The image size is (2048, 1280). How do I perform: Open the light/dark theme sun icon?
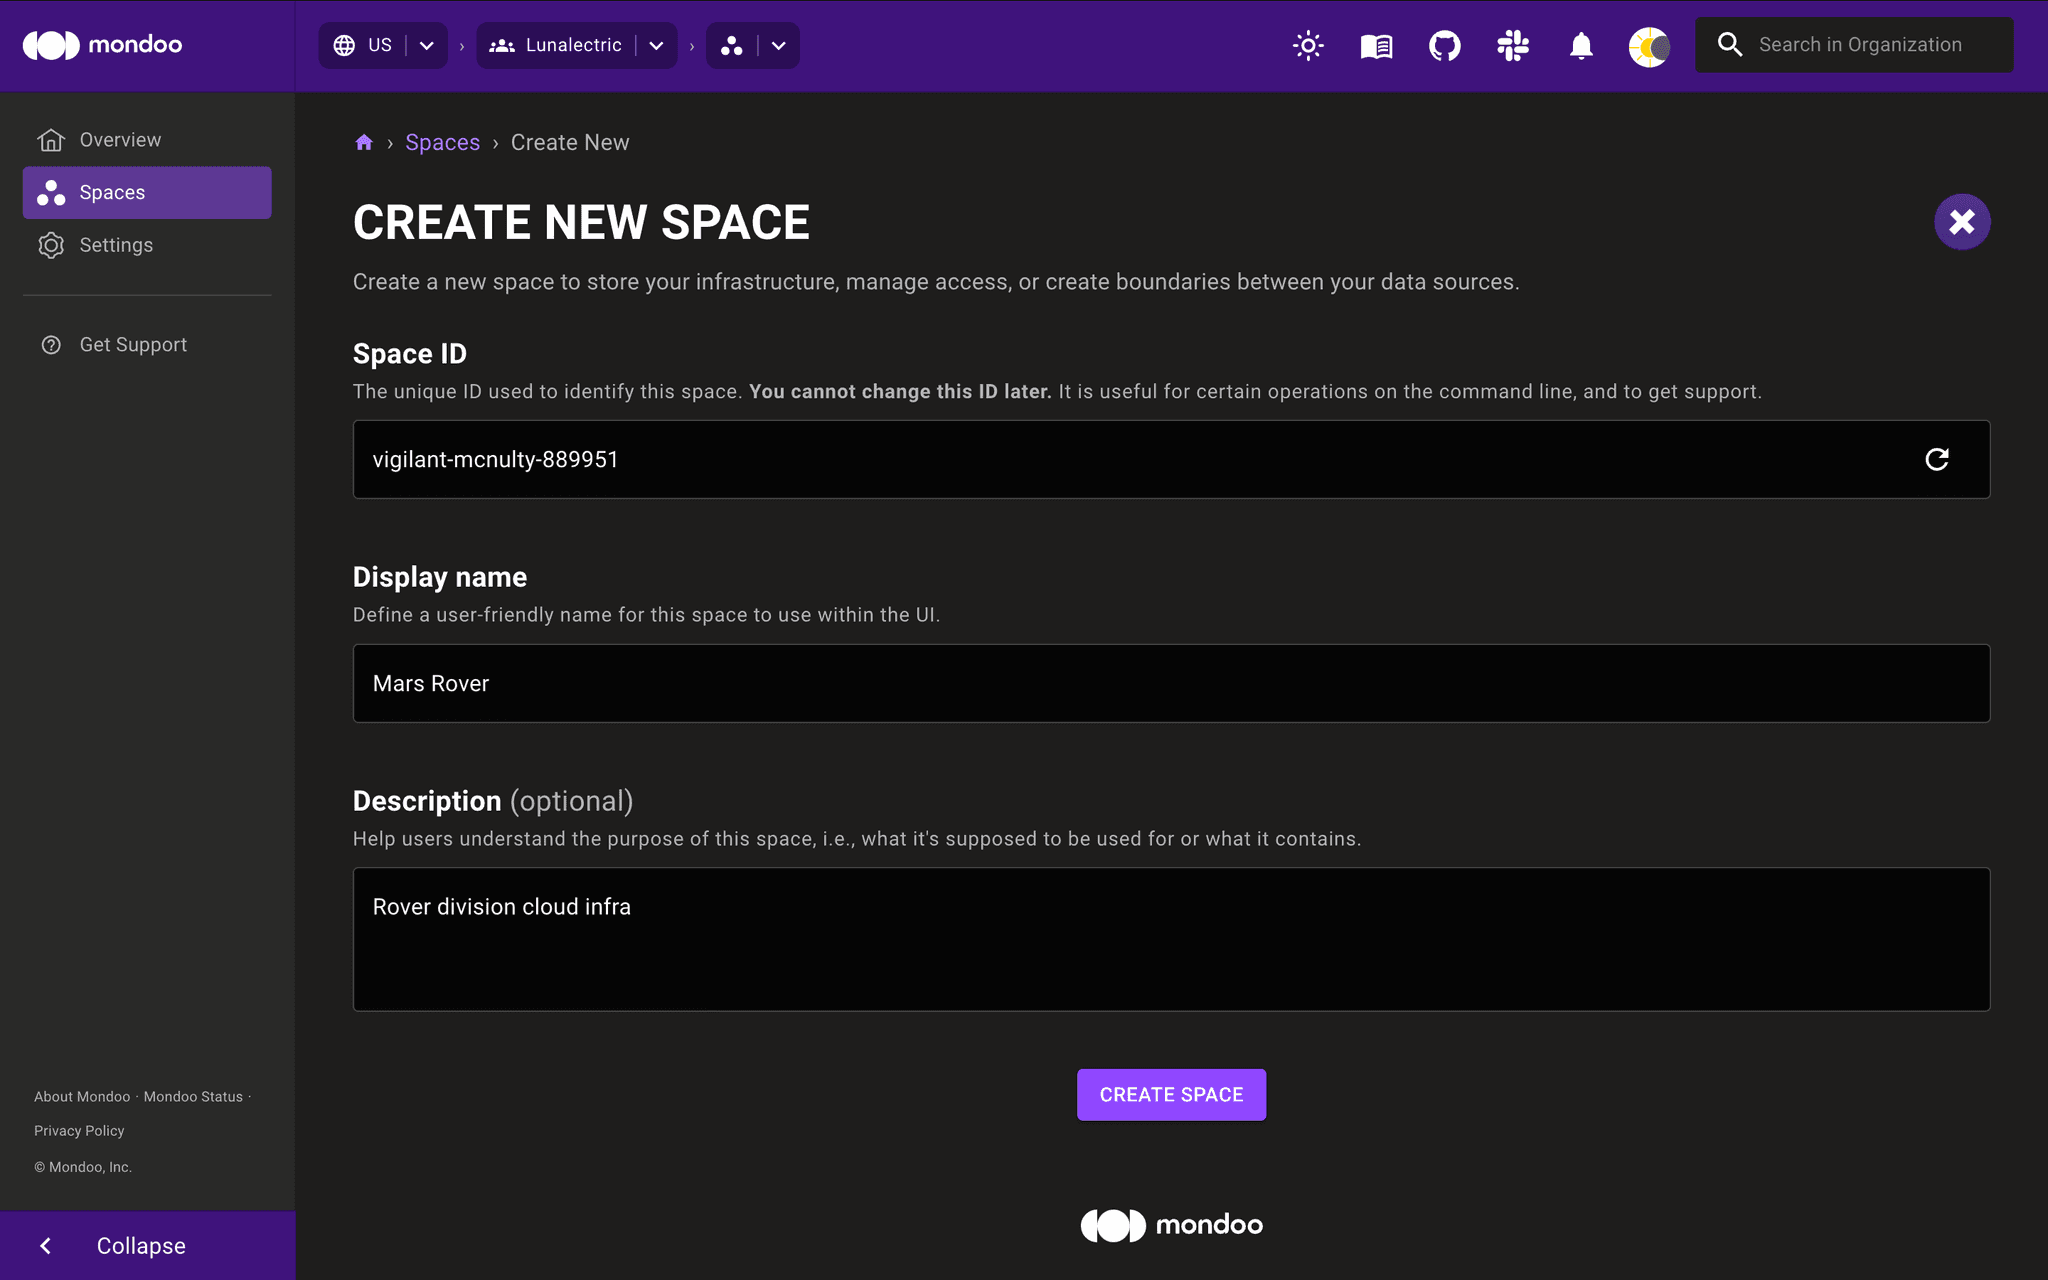[x=1308, y=45]
